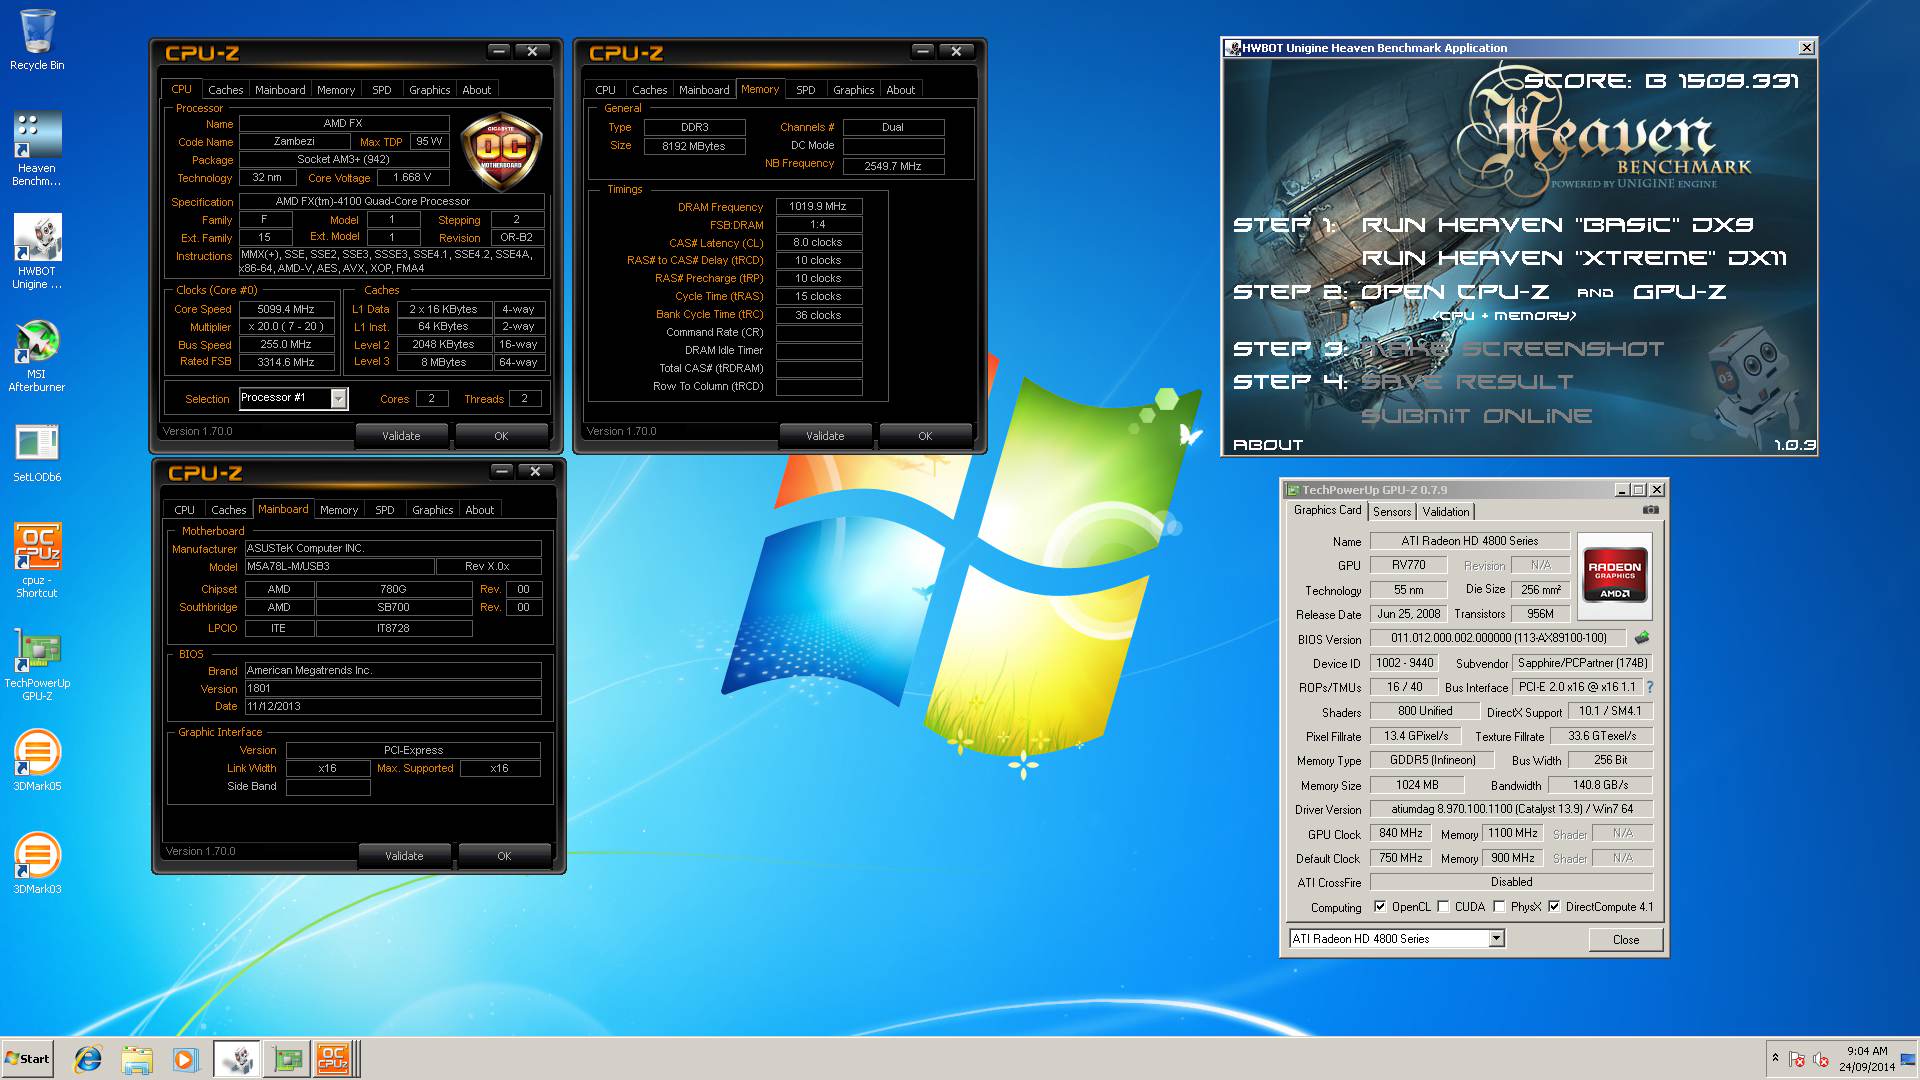
Task: Launch Heaven Benchmark desktop shortcut
Action: (37, 148)
